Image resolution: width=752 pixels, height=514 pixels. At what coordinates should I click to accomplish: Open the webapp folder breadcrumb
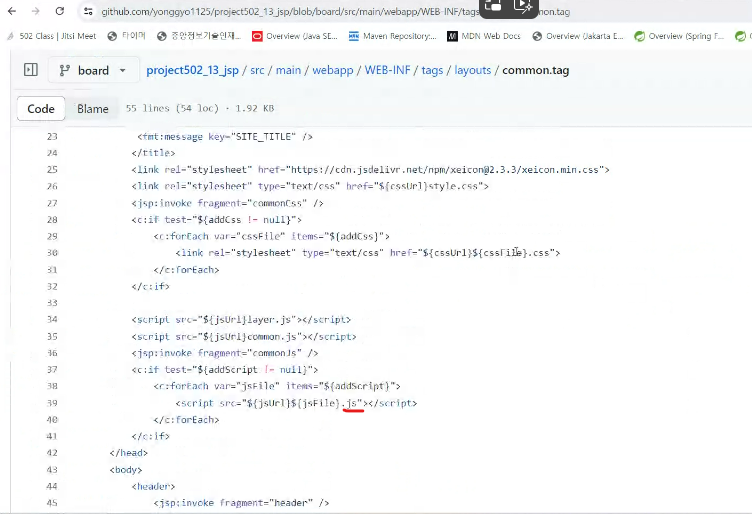(332, 70)
